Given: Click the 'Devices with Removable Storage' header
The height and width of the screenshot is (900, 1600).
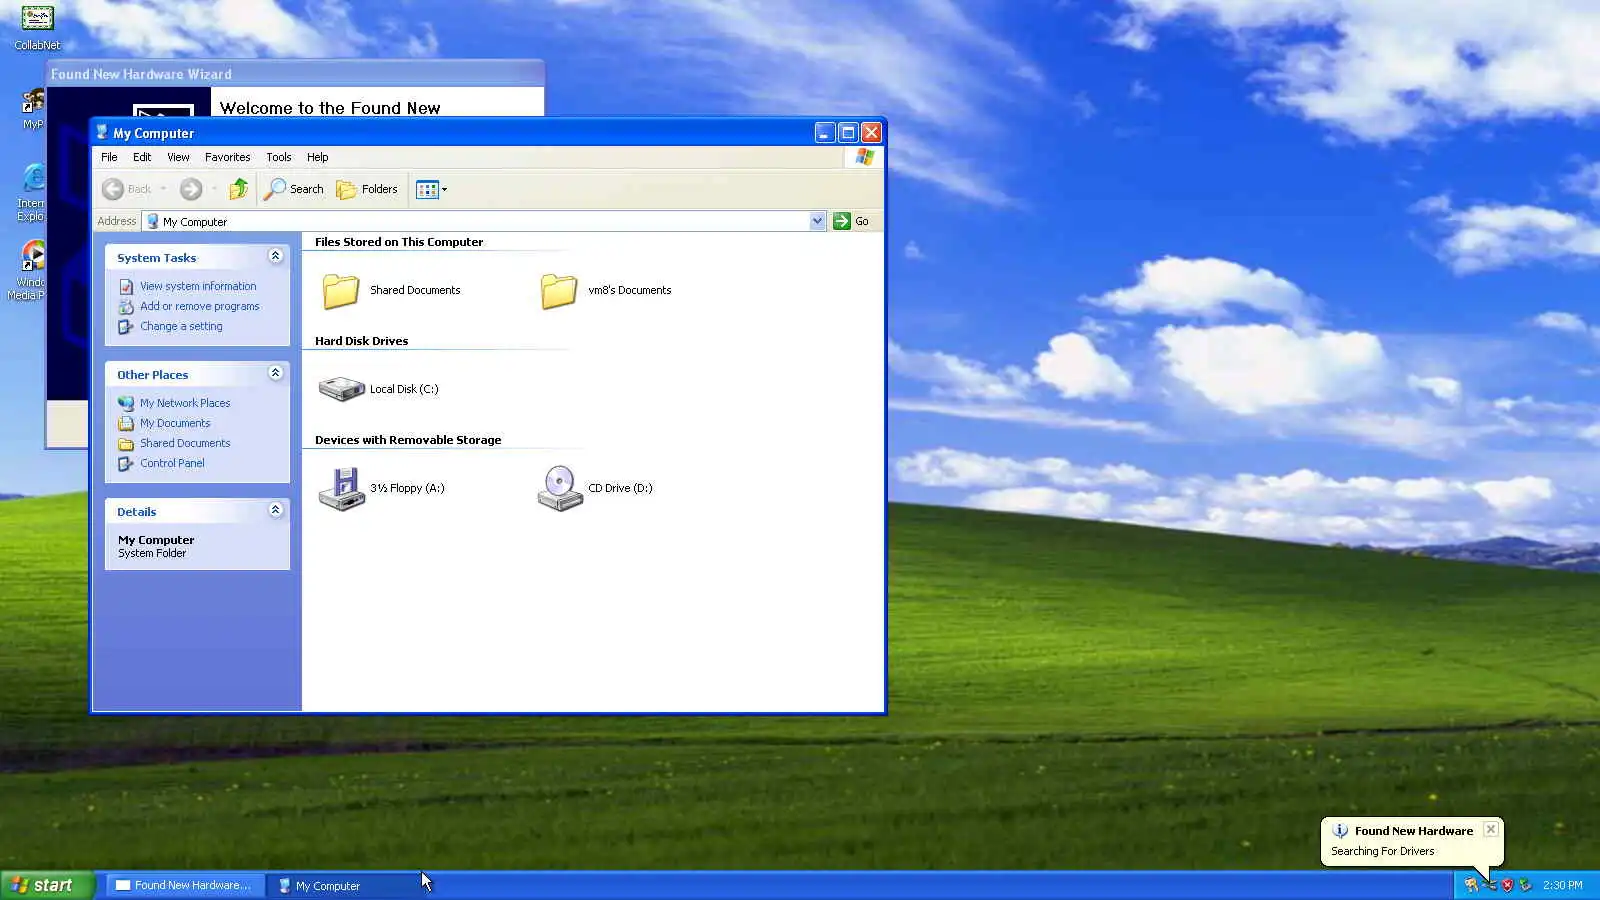Looking at the screenshot, I should (408, 440).
